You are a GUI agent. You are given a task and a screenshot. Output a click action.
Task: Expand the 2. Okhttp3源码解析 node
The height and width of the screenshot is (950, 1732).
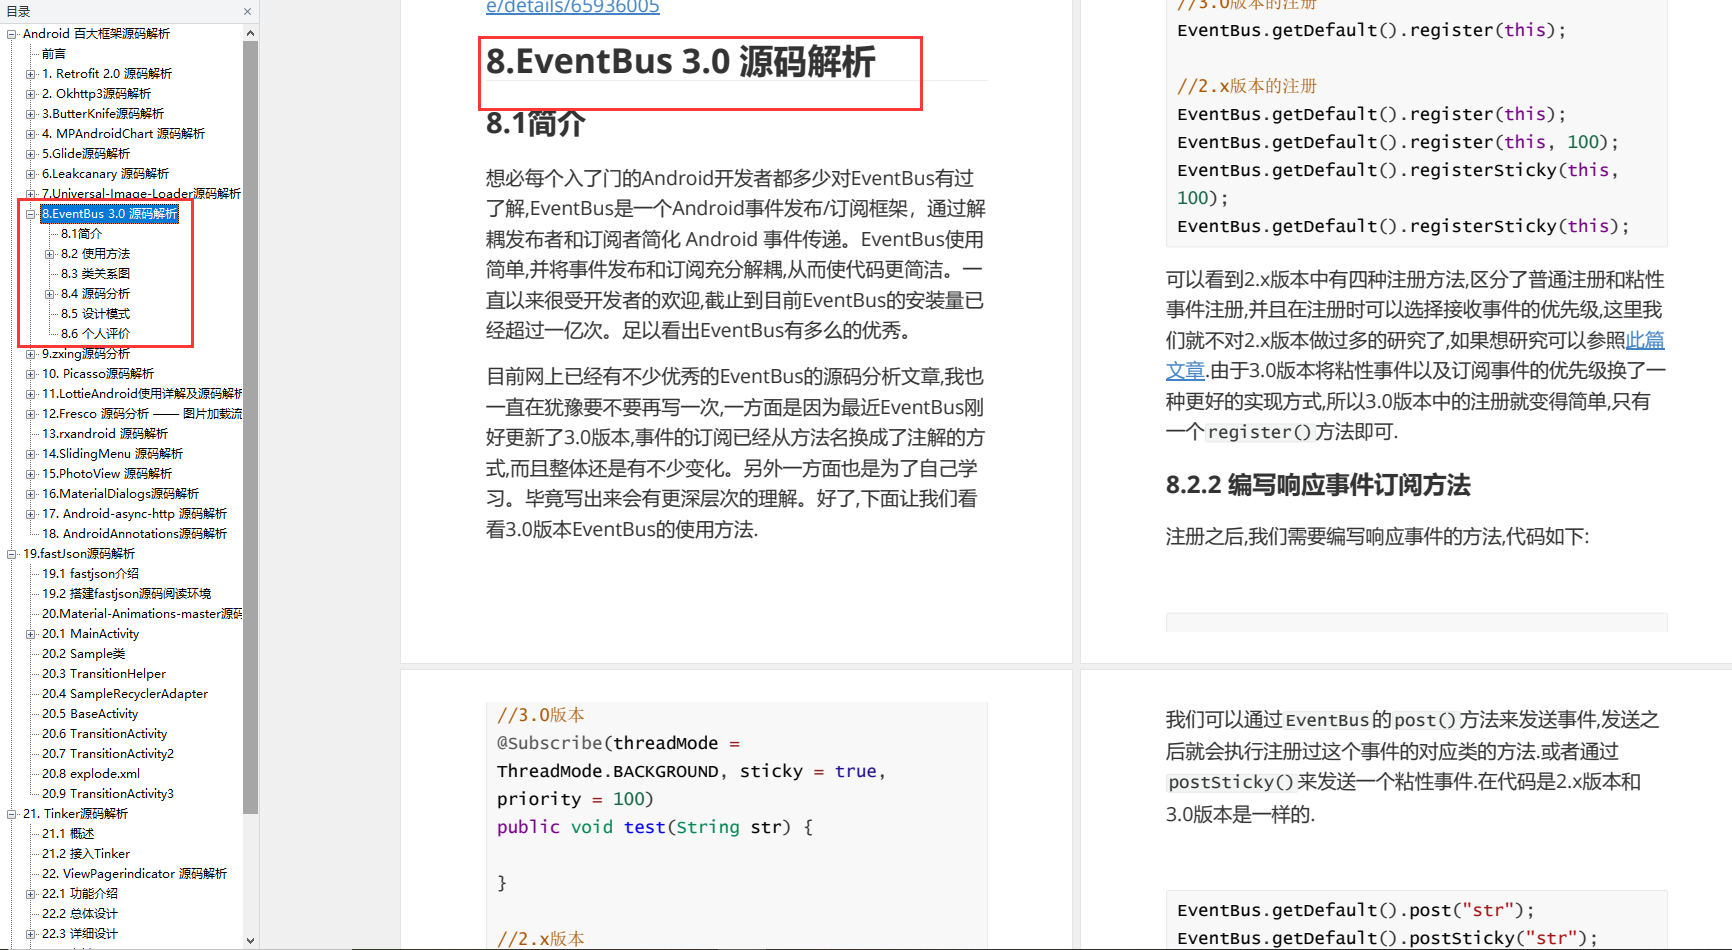(31, 94)
